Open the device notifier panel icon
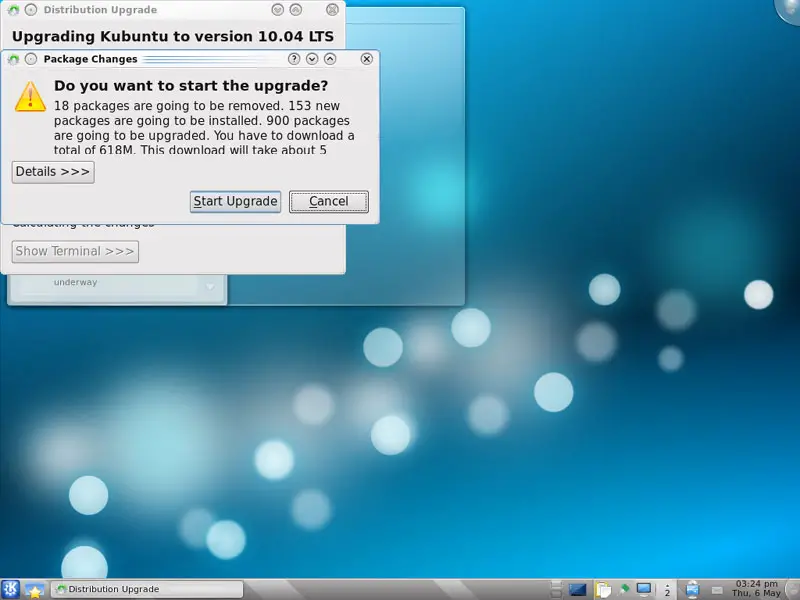 pos(692,590)
